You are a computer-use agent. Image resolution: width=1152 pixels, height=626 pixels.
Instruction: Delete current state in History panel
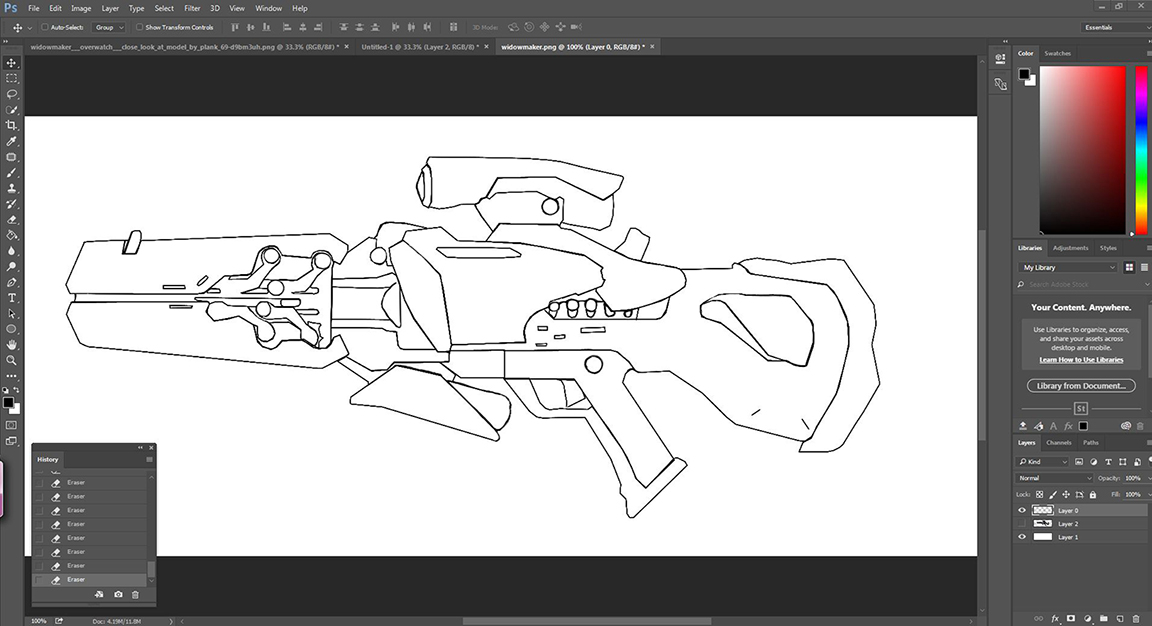tap(135, 594)
